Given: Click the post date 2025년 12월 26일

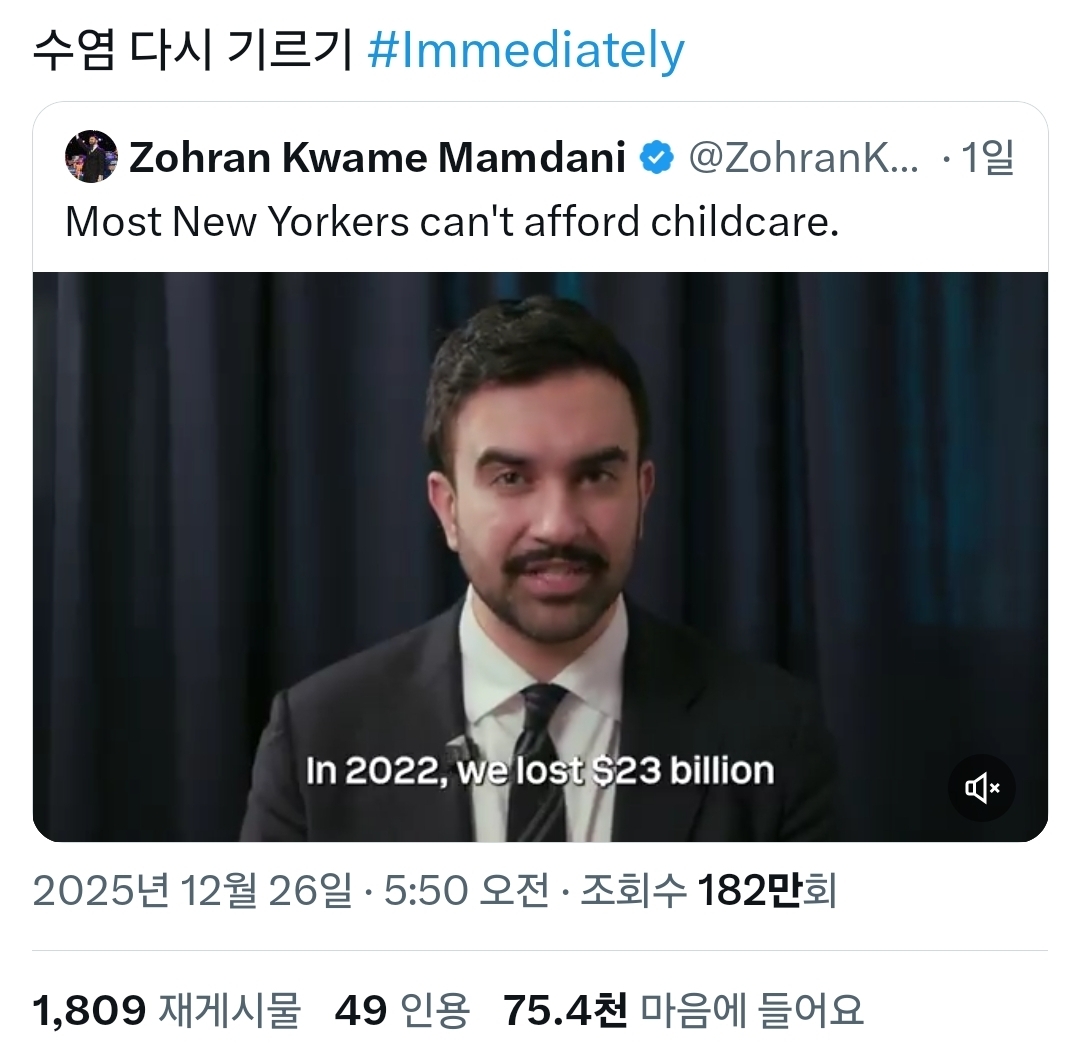Looking at the screenshot, I should [x=193, y=890].
